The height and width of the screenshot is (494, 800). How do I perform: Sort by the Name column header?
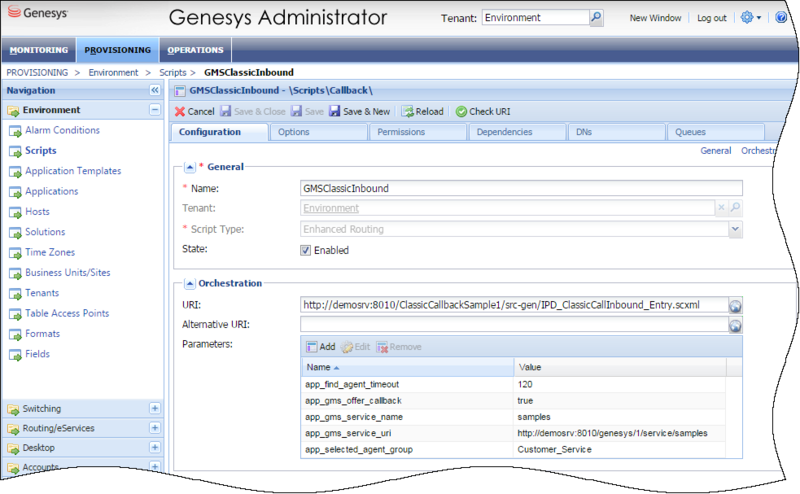[x=407, y=367]
